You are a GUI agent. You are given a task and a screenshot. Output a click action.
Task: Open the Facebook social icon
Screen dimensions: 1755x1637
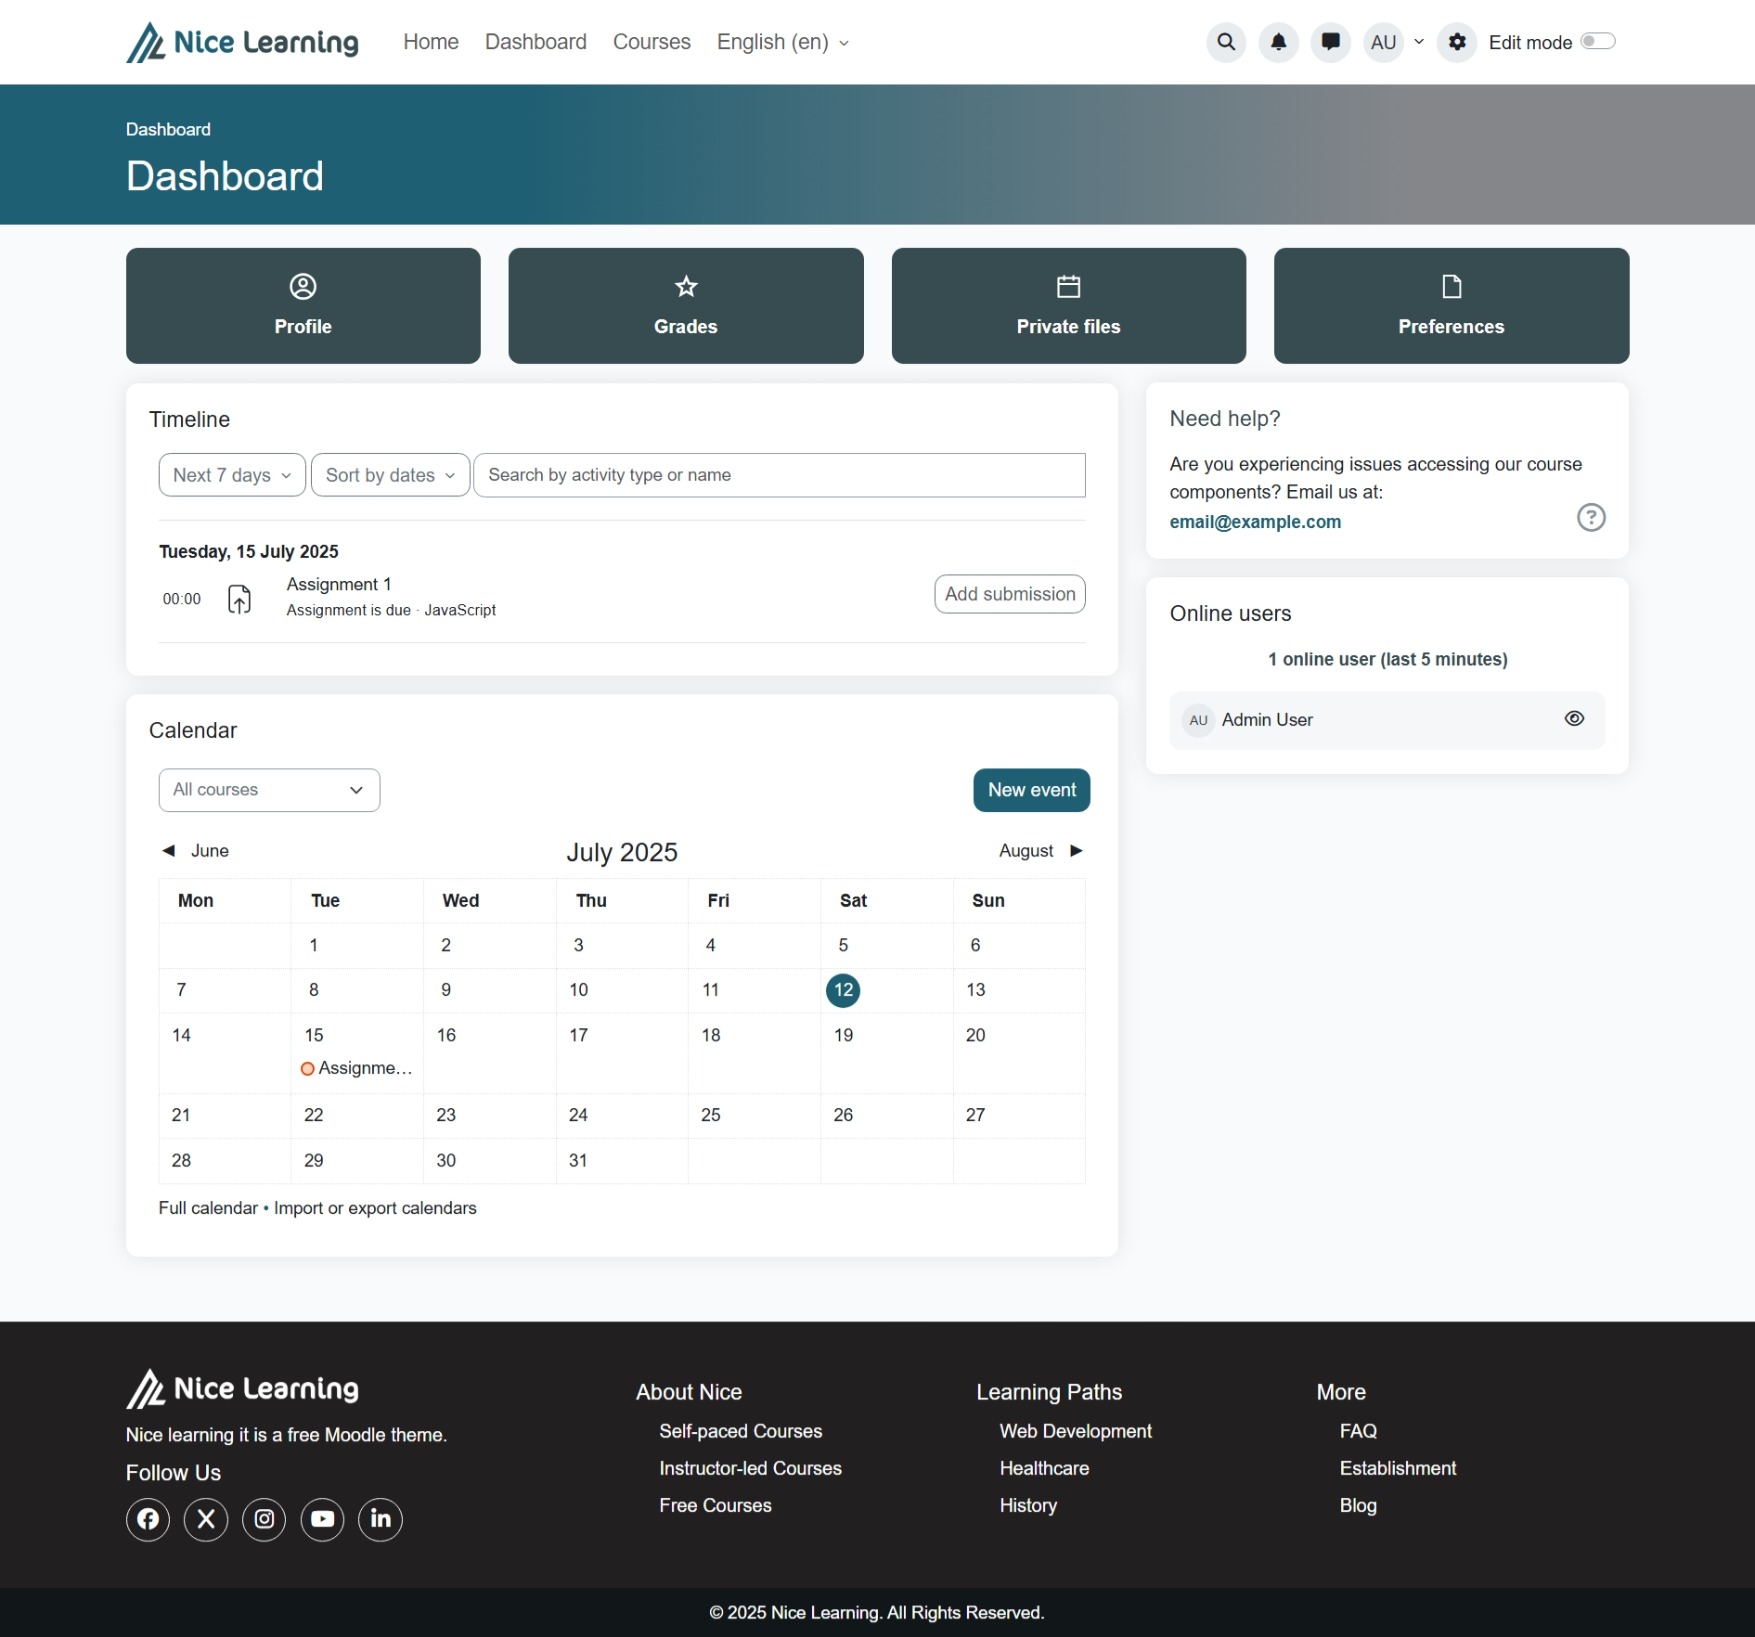148,1519
